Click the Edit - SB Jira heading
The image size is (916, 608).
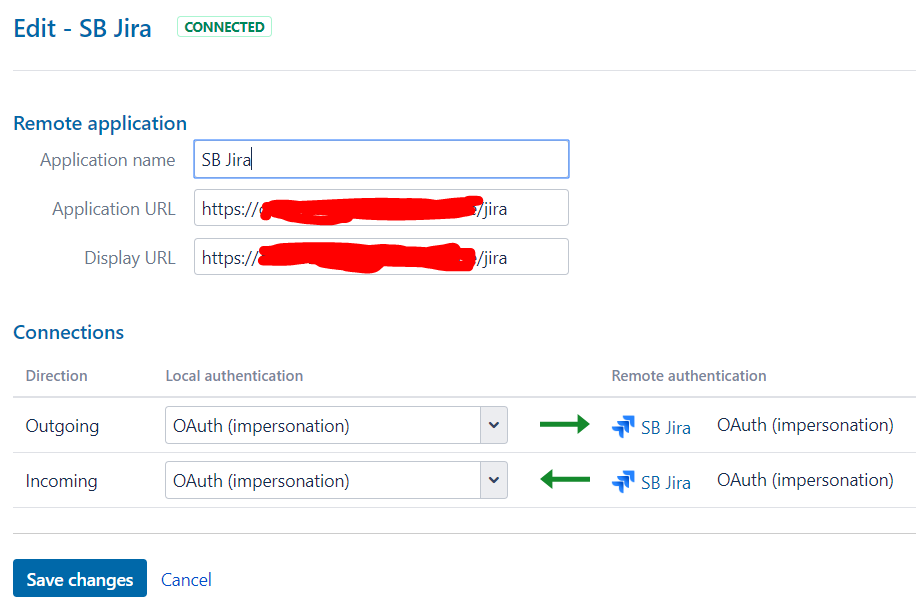pyautogui.click(x=82, y=28)
